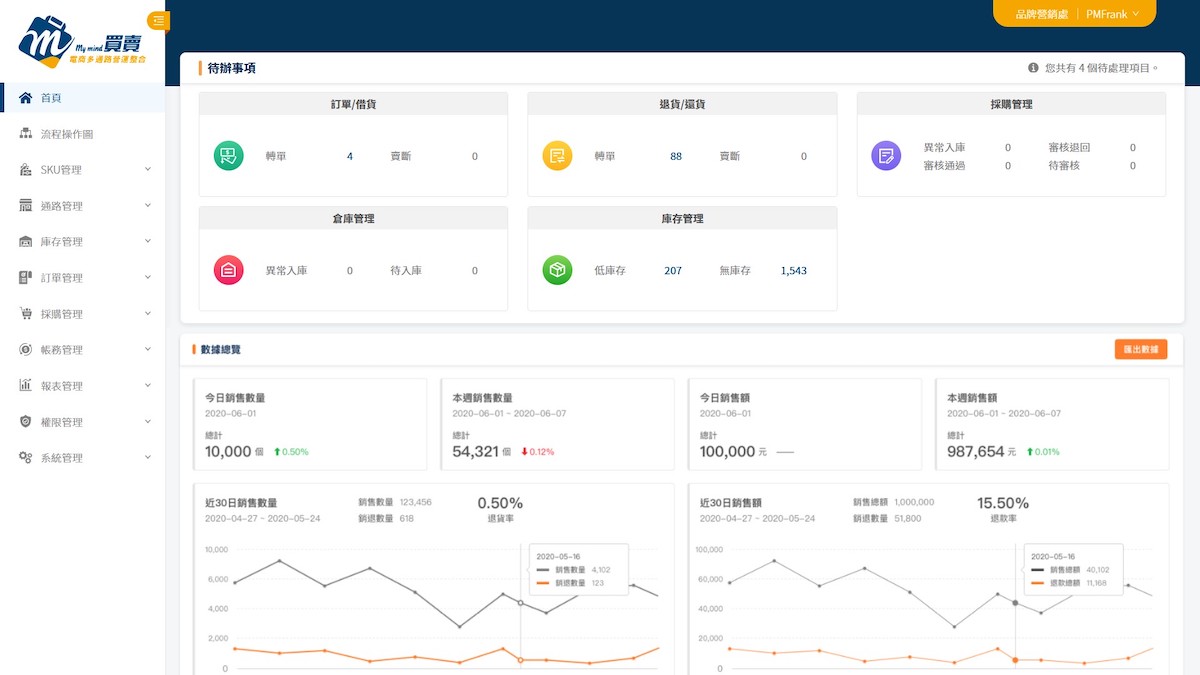The width and height of the screenshot is (1200, 675).
Task: Click the My mind 買賣 logo
Action: click(81, 42)
